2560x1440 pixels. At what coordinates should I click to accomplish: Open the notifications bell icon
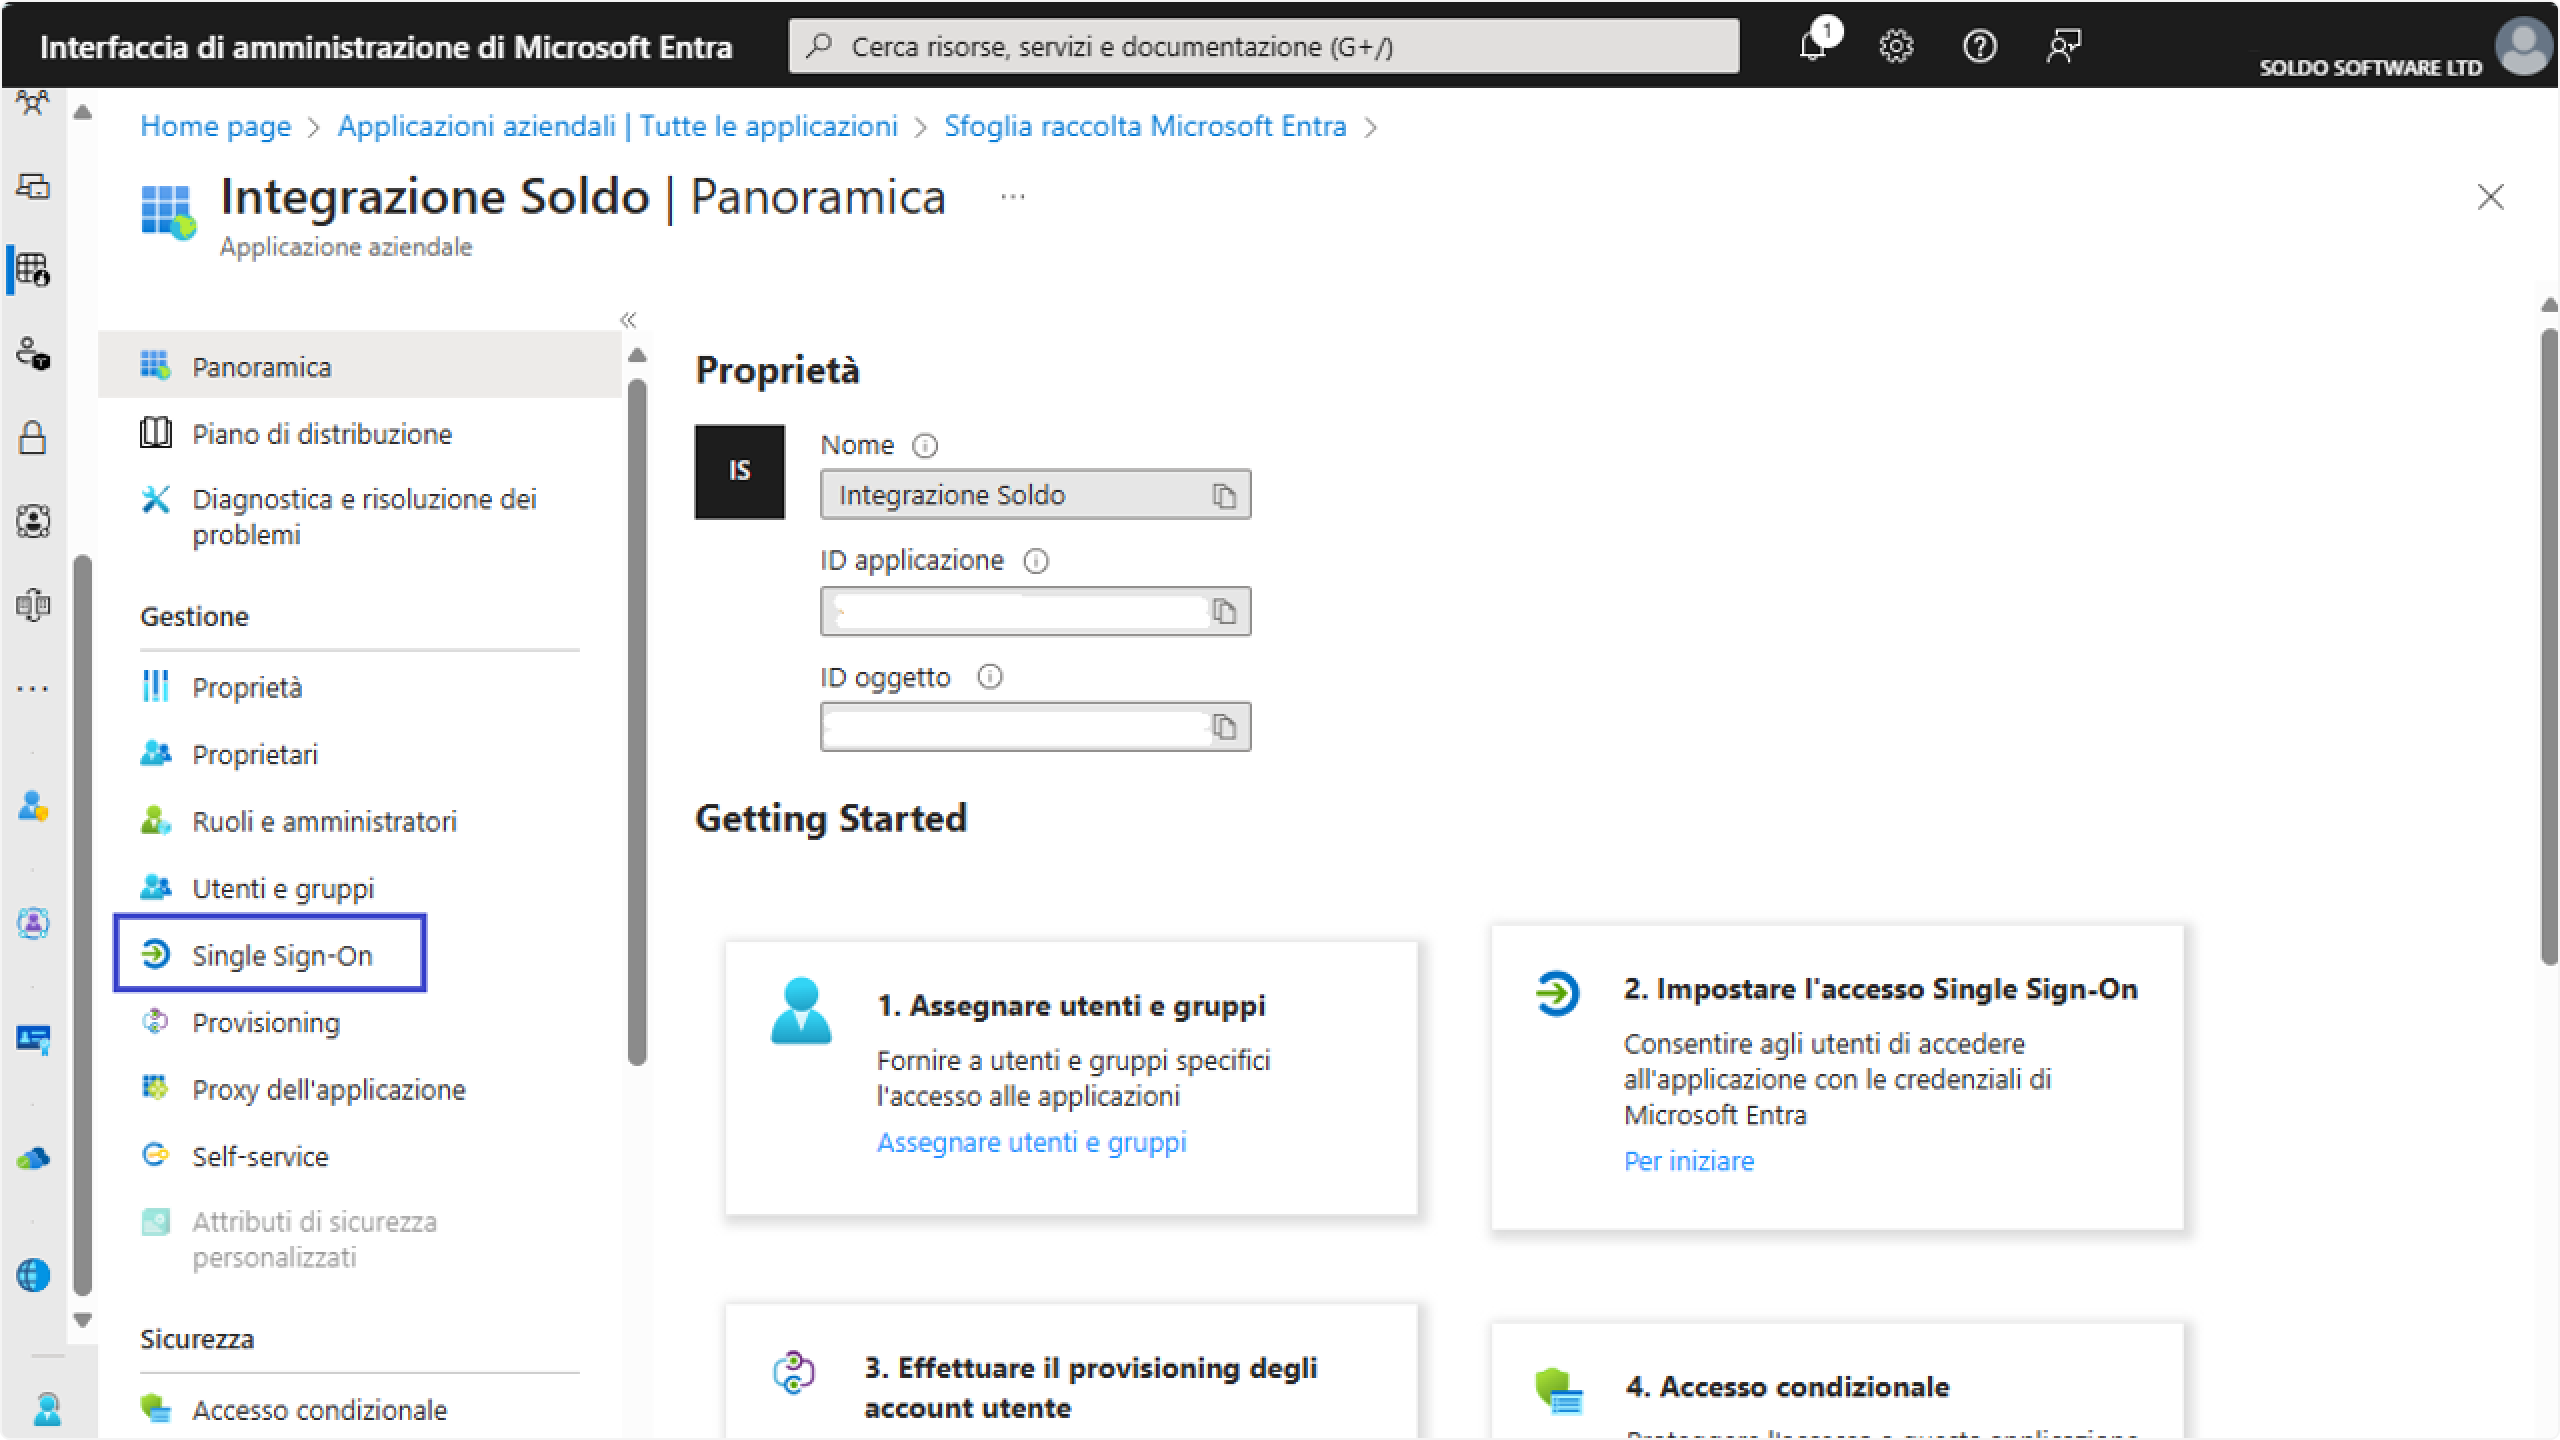1813,46
